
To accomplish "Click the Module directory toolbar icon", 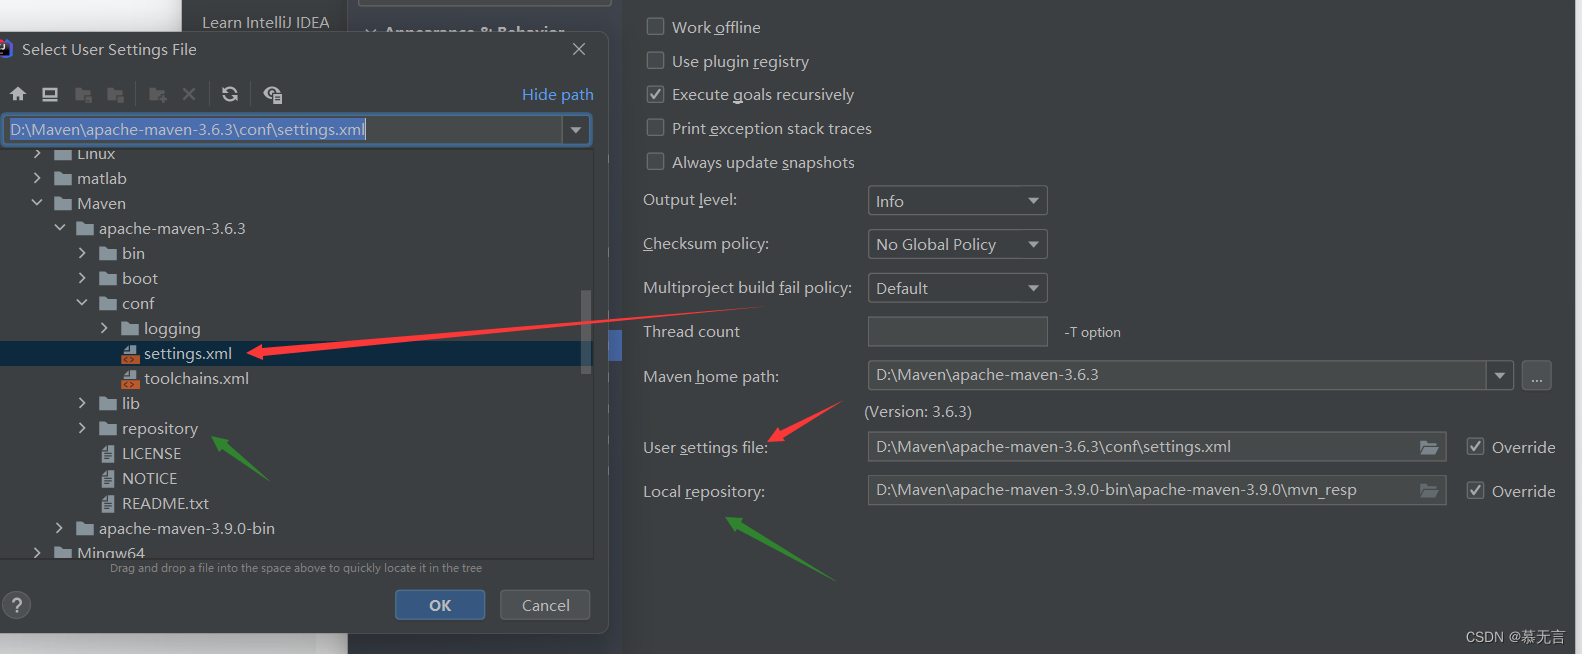I will [x=116, y=94].
